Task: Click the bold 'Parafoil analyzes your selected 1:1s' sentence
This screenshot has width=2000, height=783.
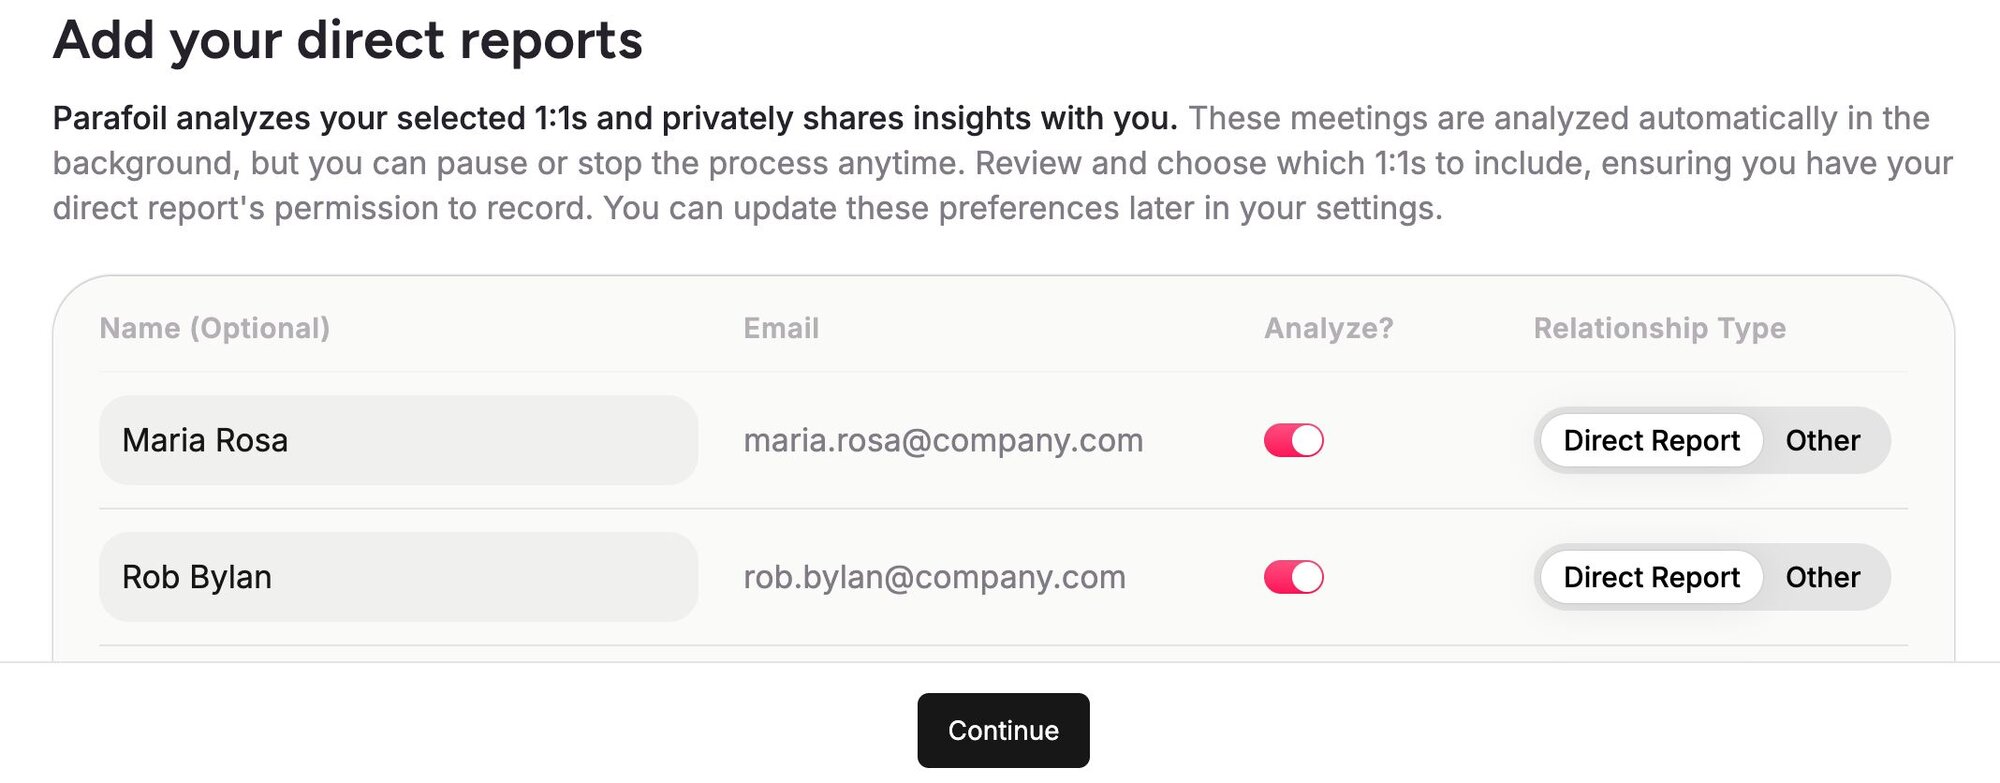Action: click(x=614, y=118)
